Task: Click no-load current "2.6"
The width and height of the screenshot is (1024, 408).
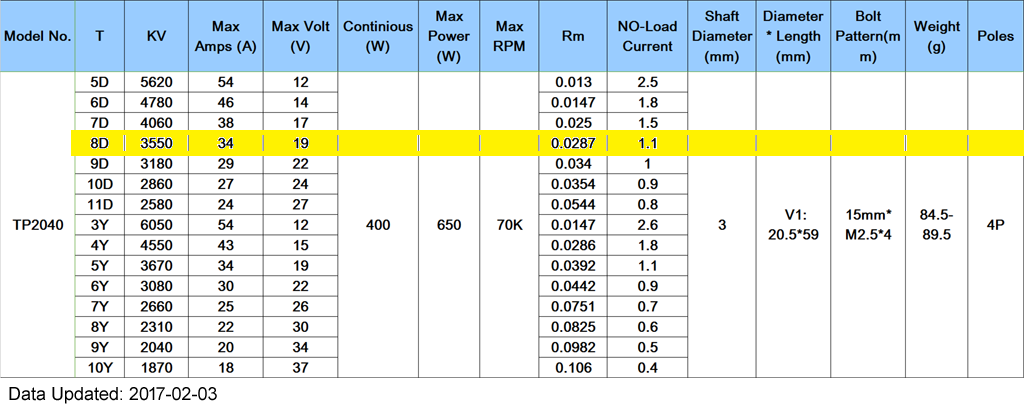Action: pos(647,225)
